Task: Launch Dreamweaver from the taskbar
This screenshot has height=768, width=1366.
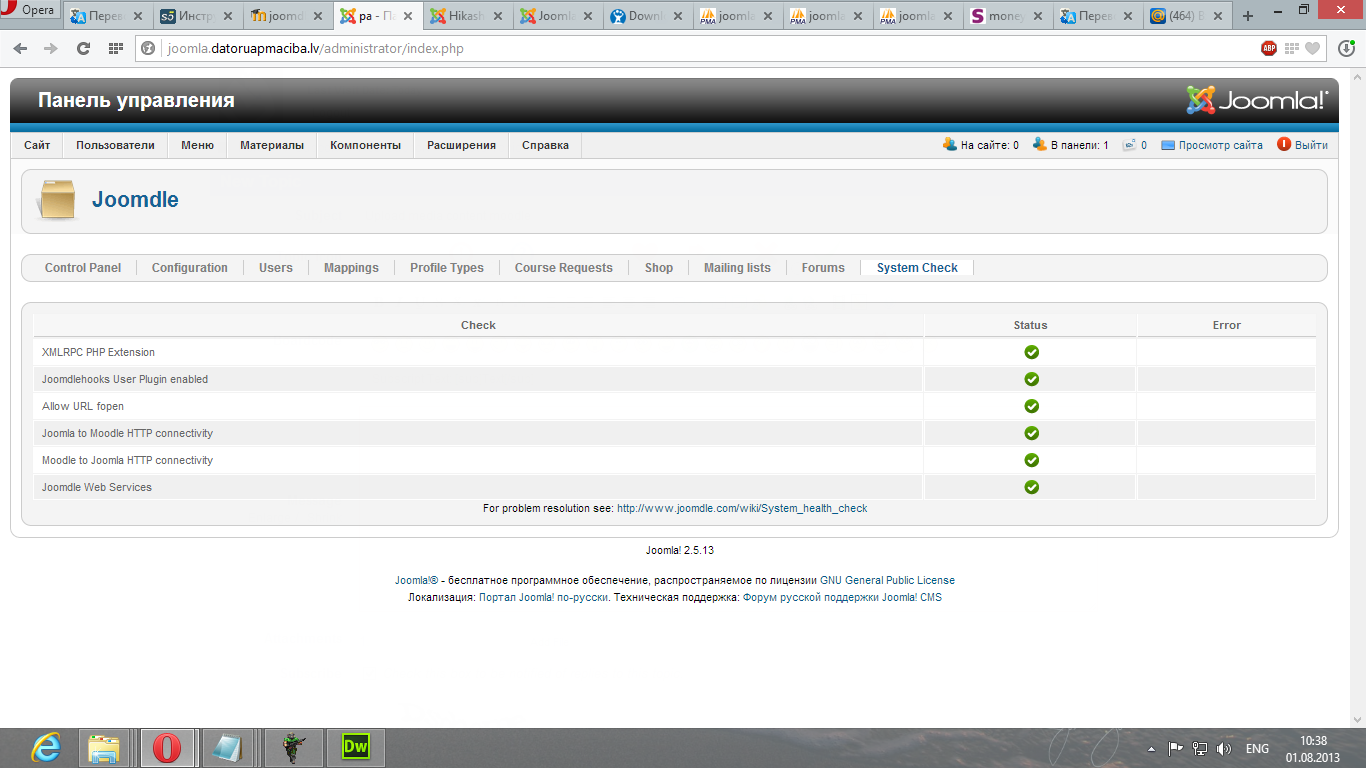Action: click(x=356, y=747)
